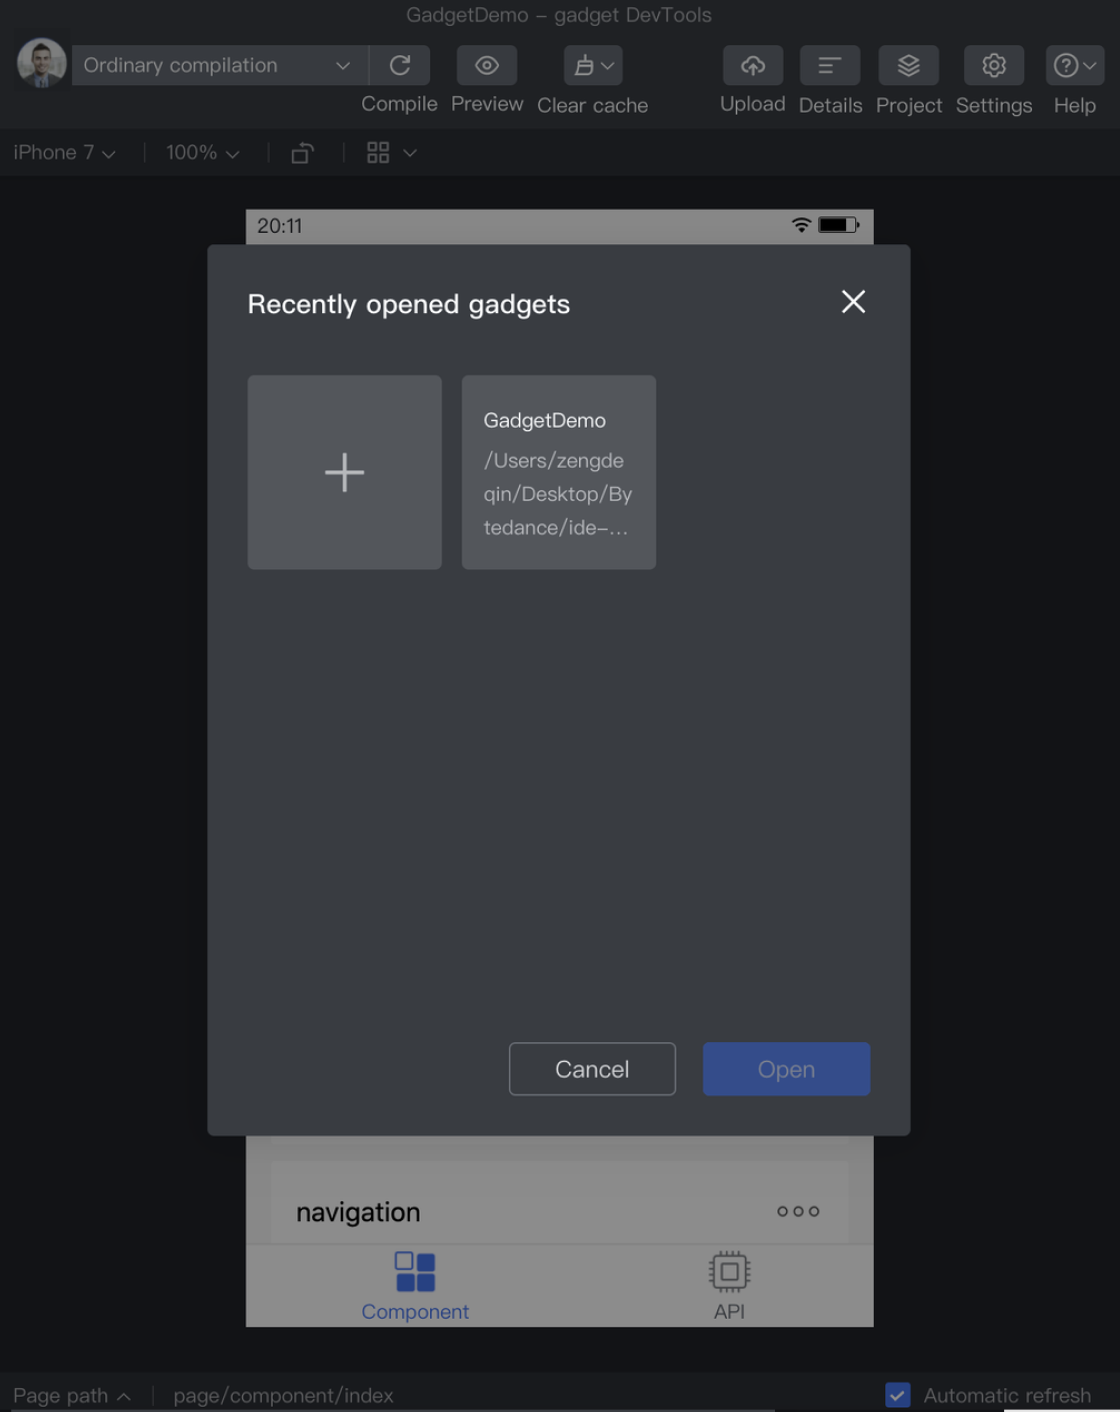Viewport: 1120px width, 1412px height.
Task: Open the iPhone 7 device dropdown
Action: [64, 153]
